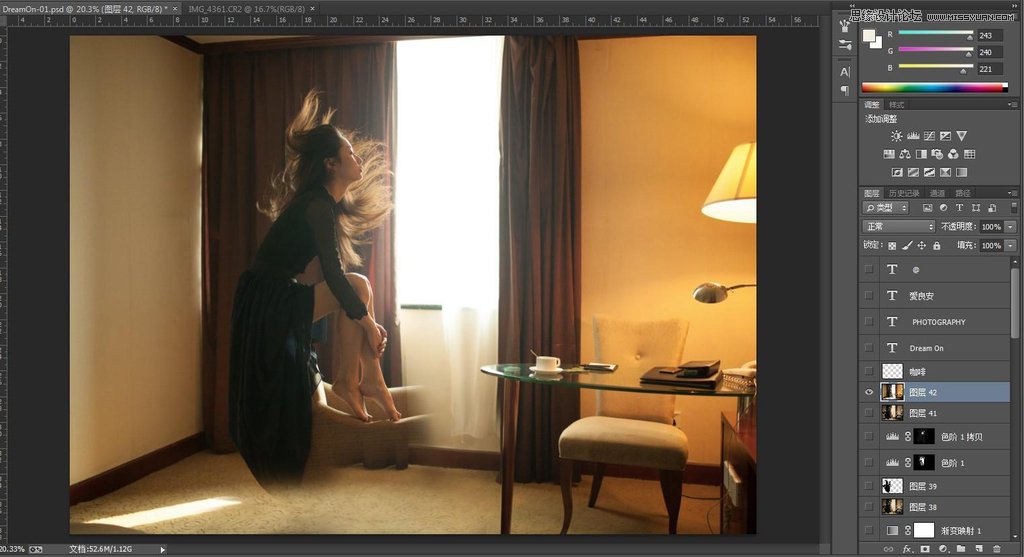Show the PHOTOGRAPHY text layer

coord(869,321)
